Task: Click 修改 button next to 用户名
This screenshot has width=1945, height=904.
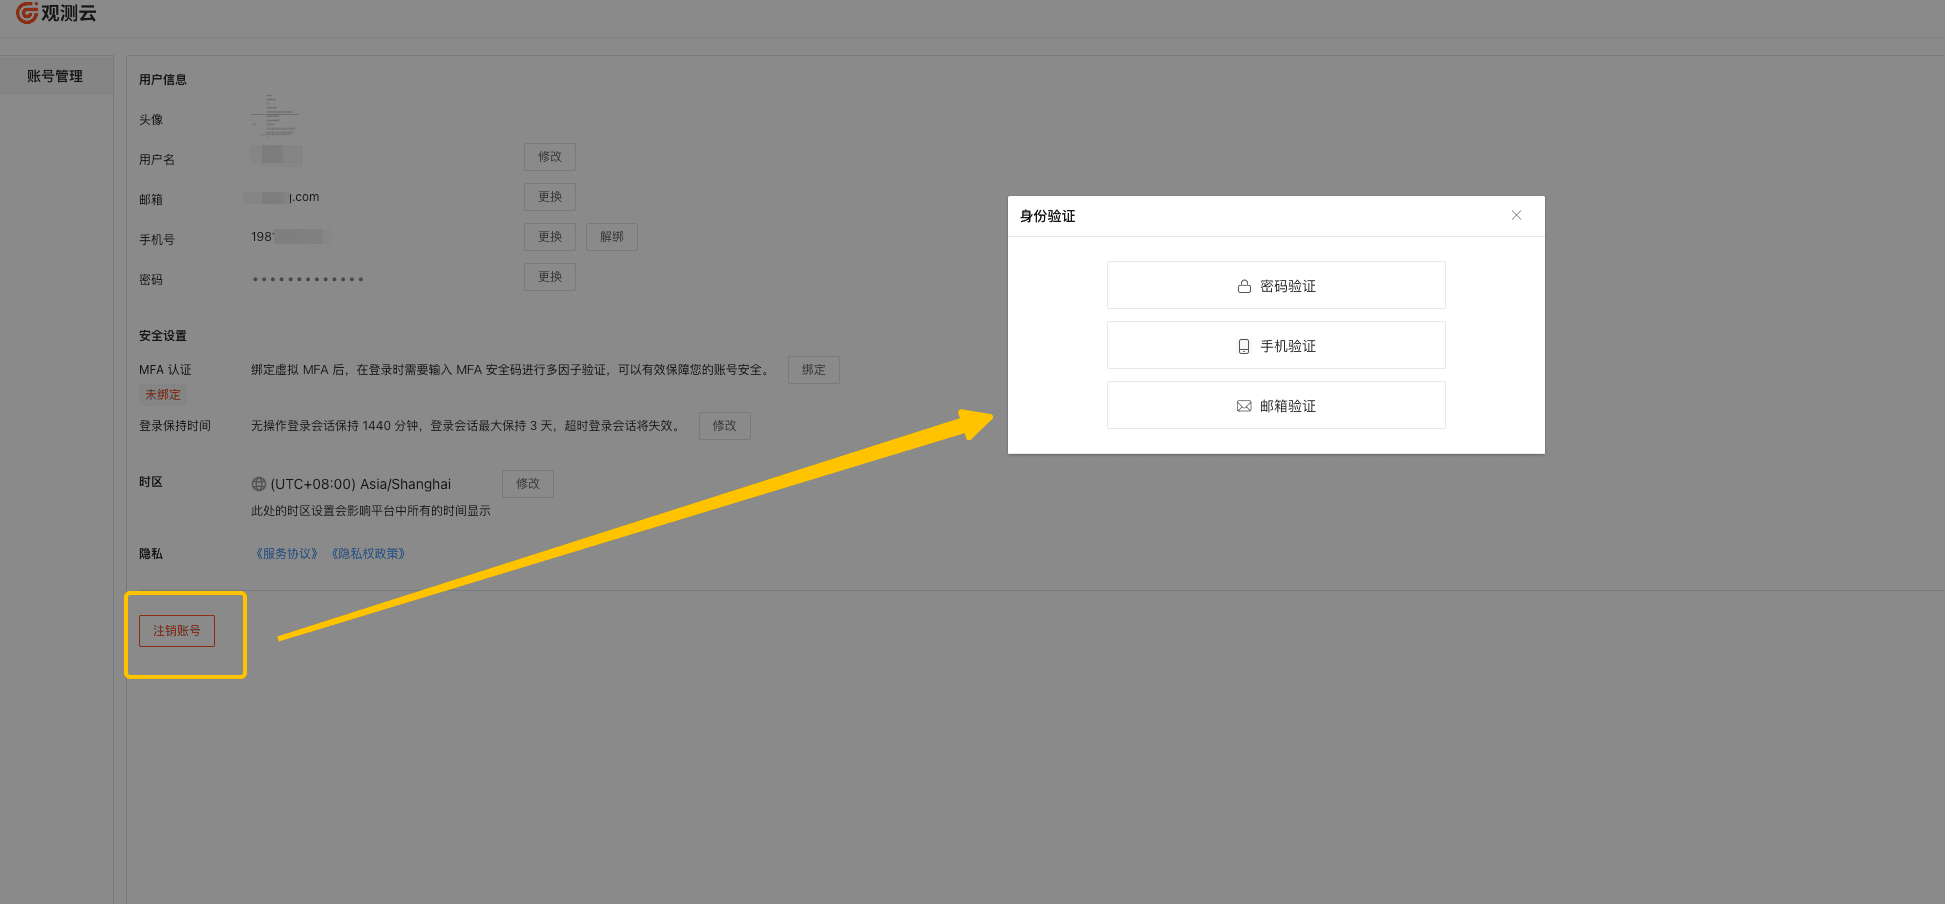Action: (x=550, y=157)
